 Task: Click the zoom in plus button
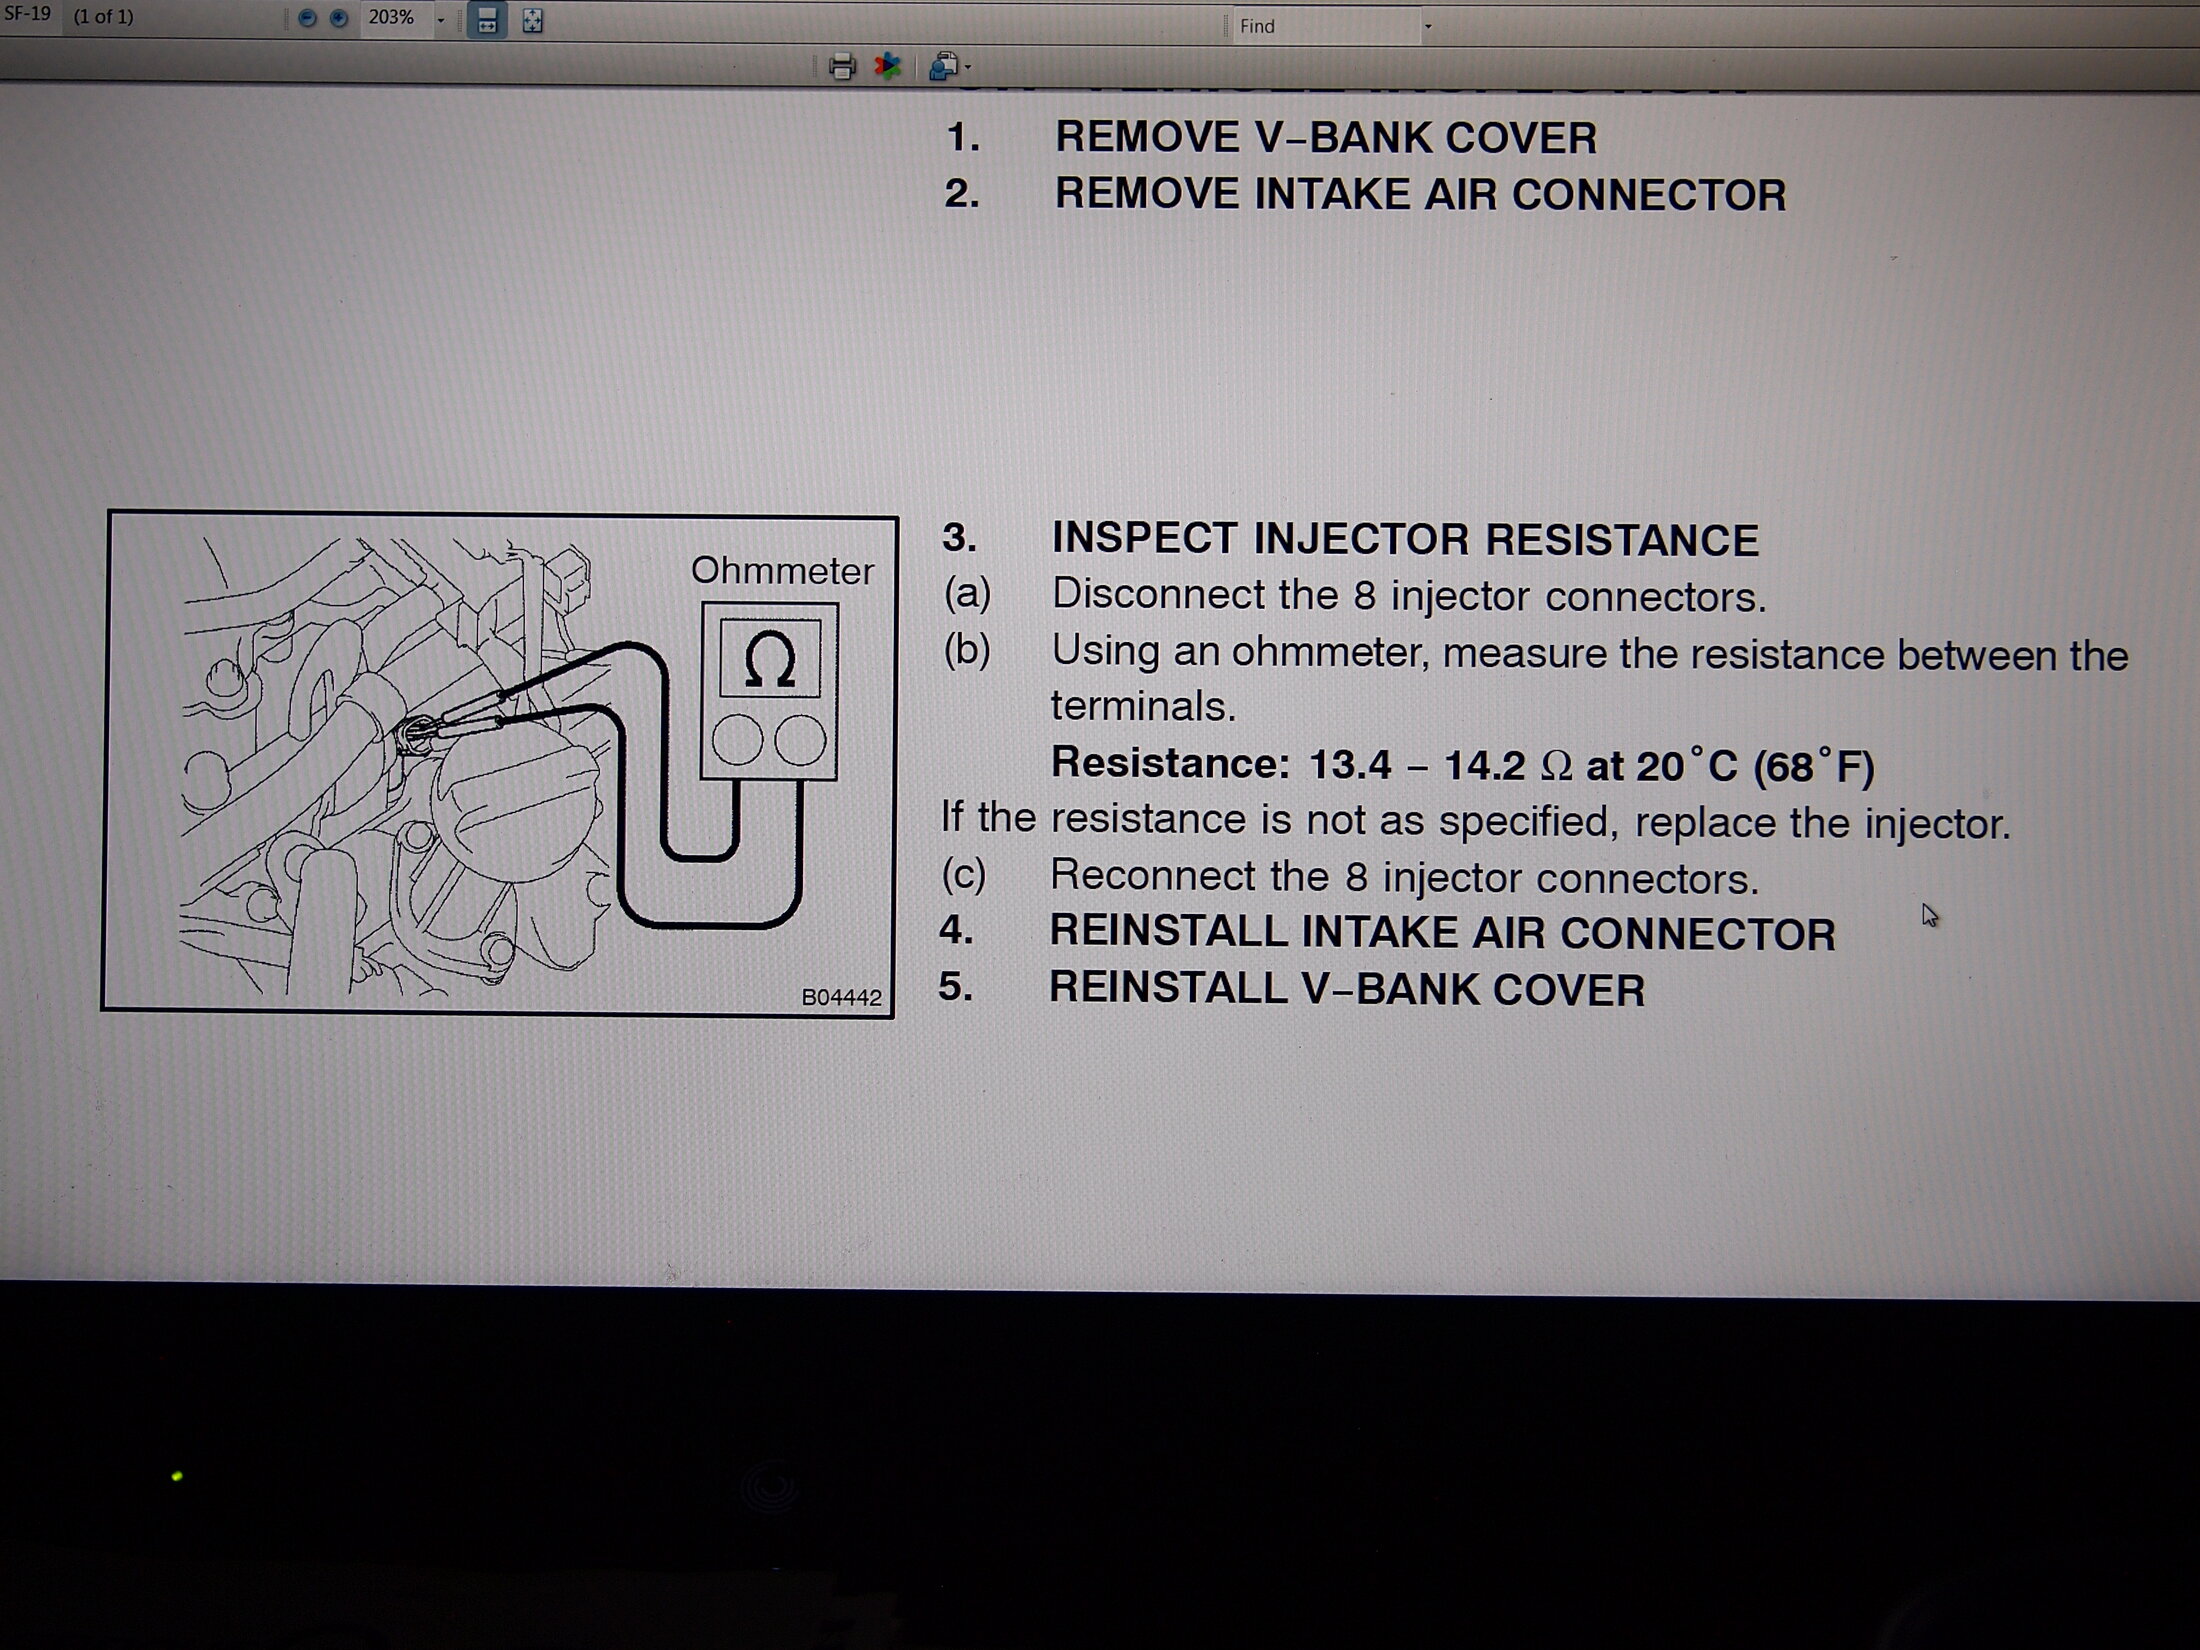[x=339, y=19]
